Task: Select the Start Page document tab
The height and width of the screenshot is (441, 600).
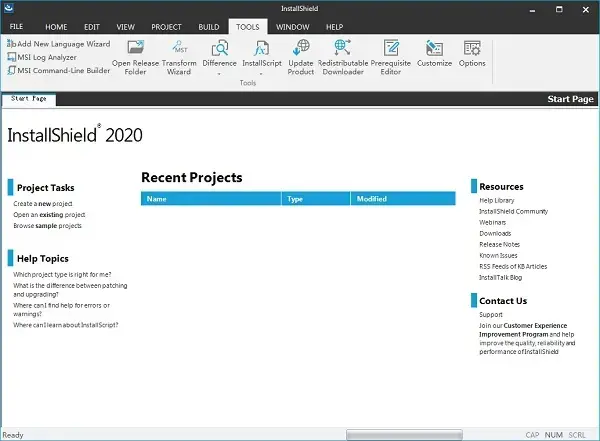Action: point(29,99)
